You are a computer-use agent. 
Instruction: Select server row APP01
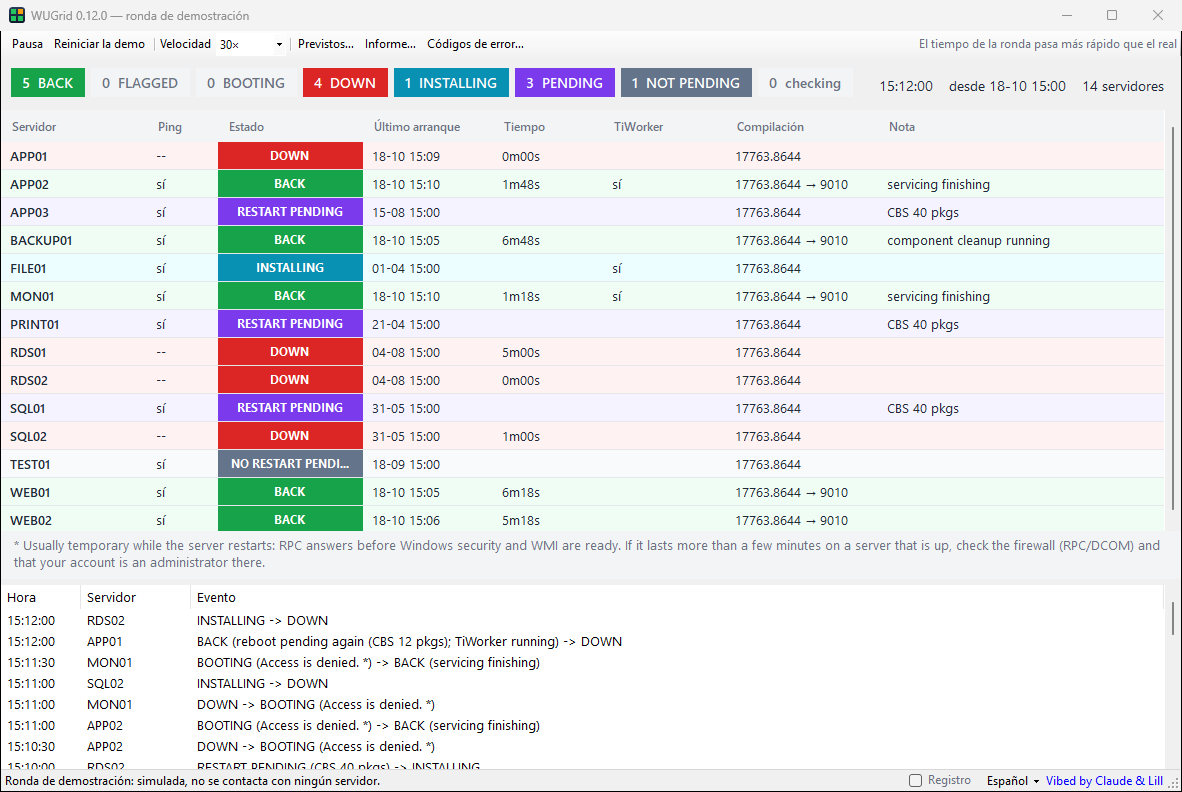(x=582, y=156)
